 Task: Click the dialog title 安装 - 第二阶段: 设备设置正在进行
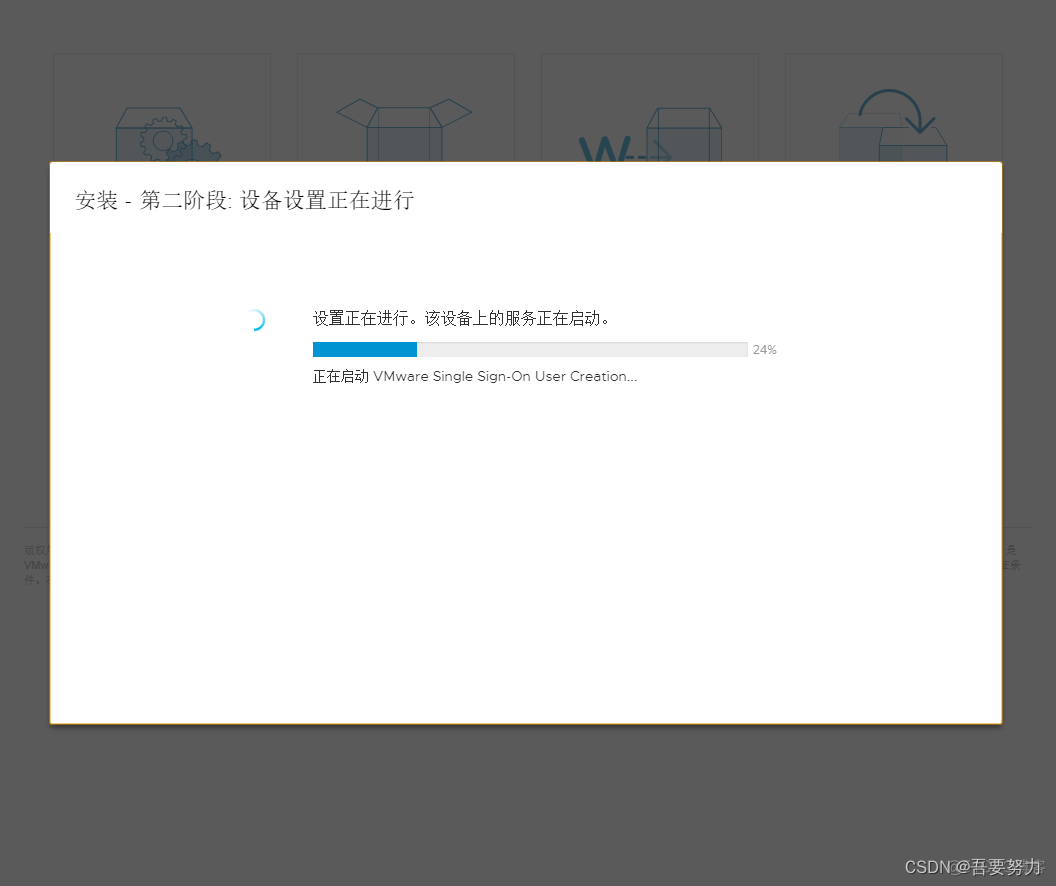244,200
